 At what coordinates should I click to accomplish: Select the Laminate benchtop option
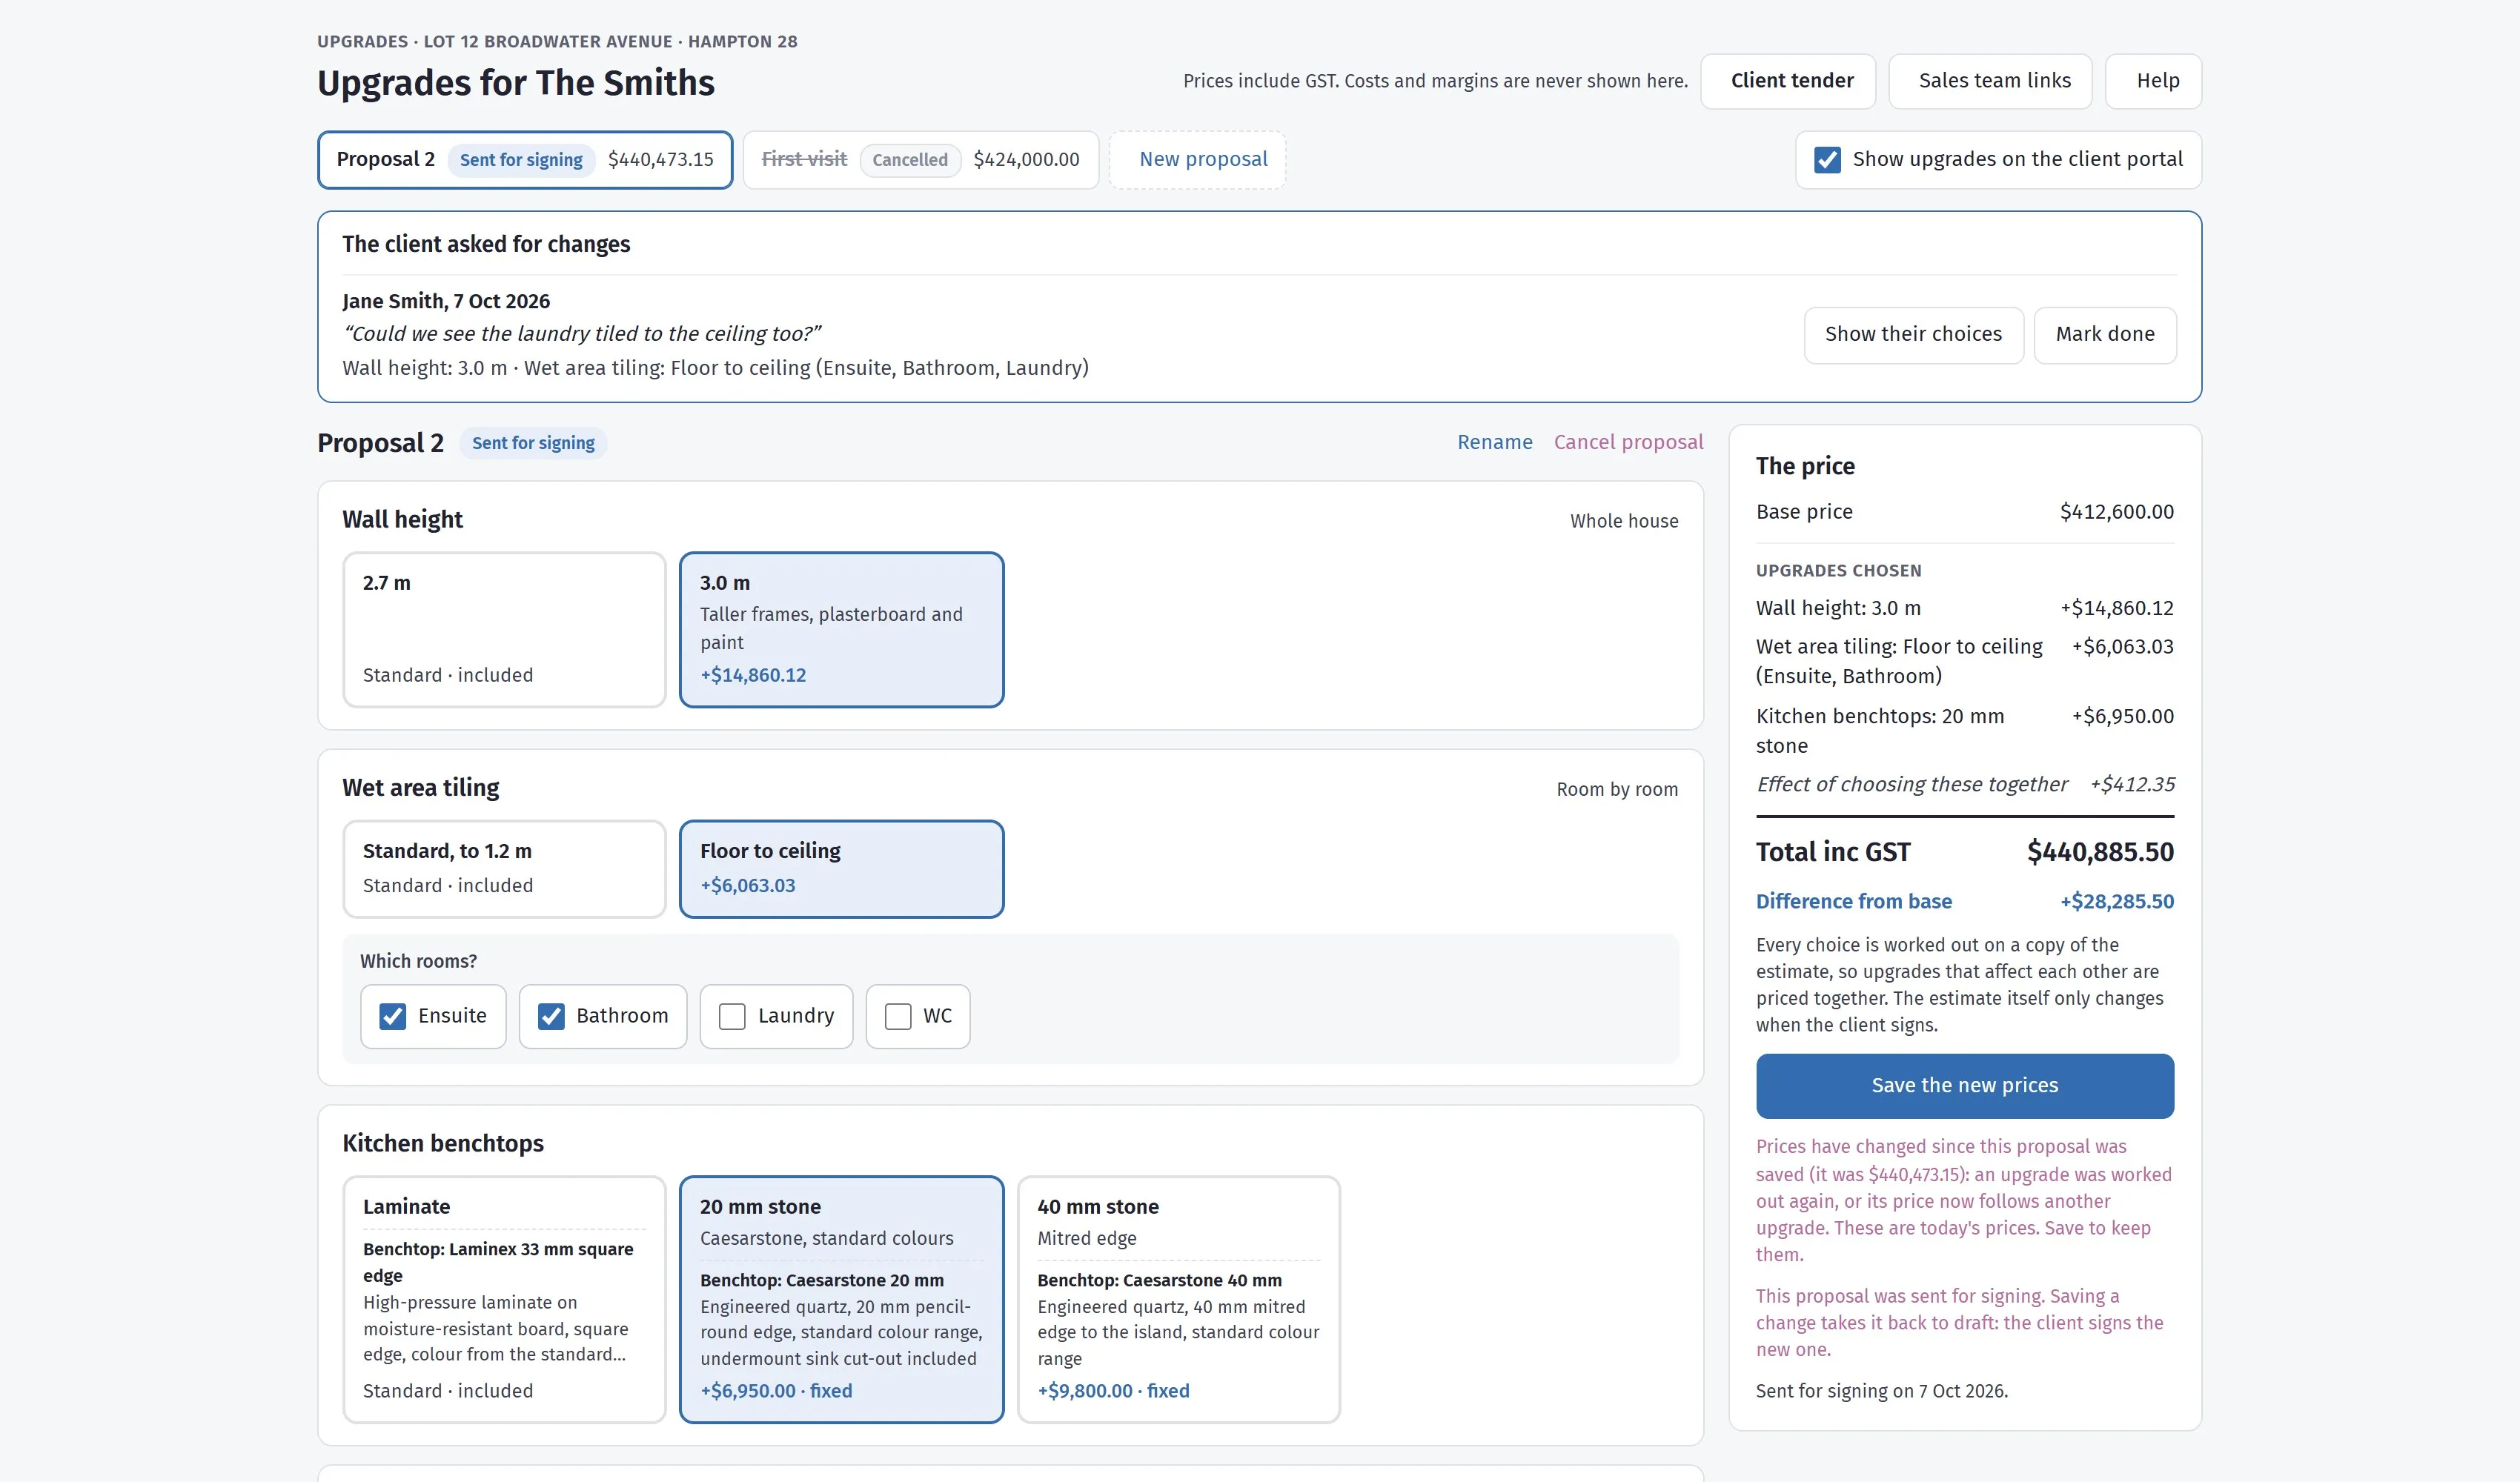504,1299
